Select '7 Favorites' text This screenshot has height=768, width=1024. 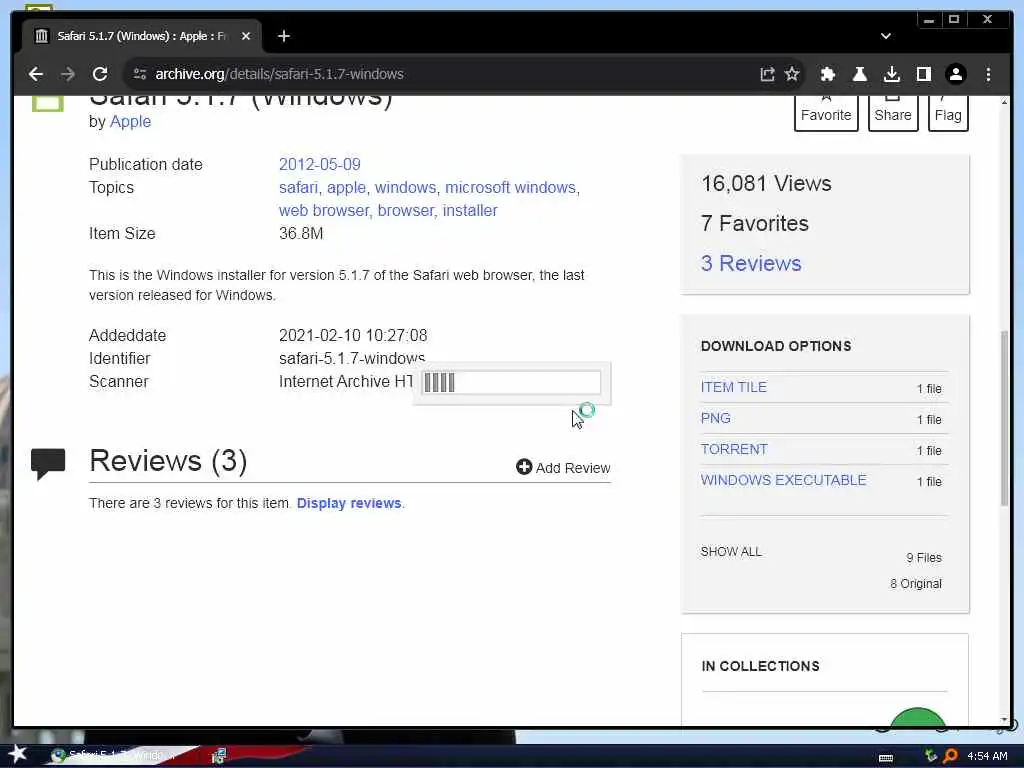pos(755,223)
